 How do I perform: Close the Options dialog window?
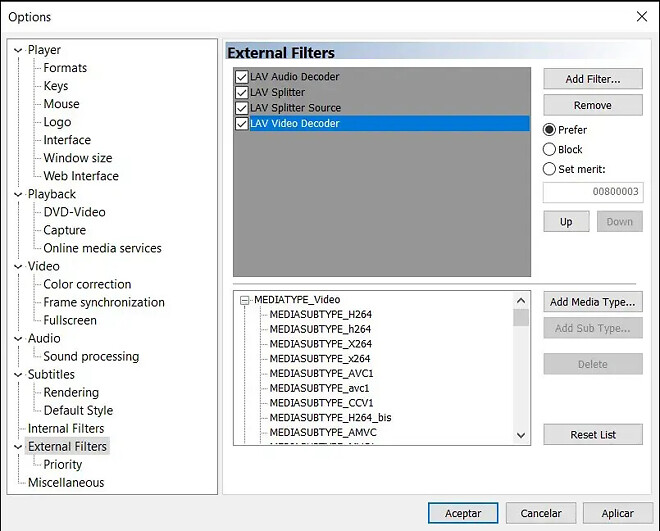pos(641,16)
